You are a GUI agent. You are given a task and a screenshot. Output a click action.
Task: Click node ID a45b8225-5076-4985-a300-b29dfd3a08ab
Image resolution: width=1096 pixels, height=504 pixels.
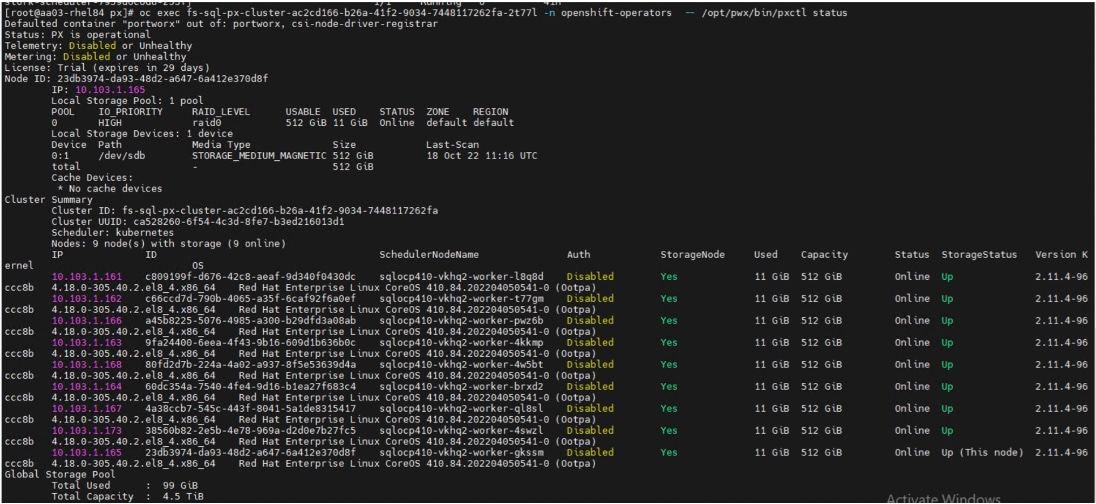[x=250, y=320]
